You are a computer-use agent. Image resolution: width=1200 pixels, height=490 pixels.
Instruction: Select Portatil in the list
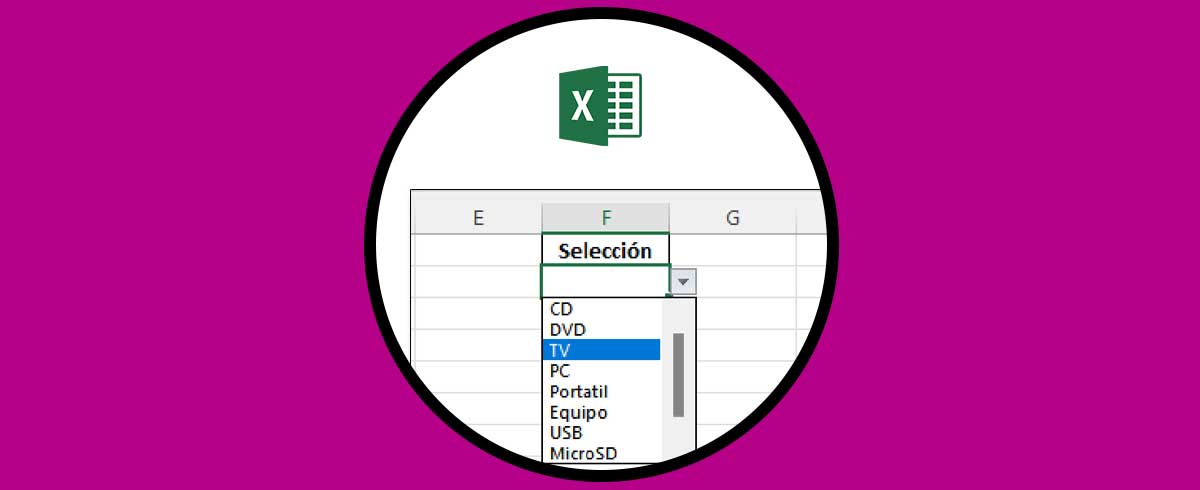click(x=601, y=391)
